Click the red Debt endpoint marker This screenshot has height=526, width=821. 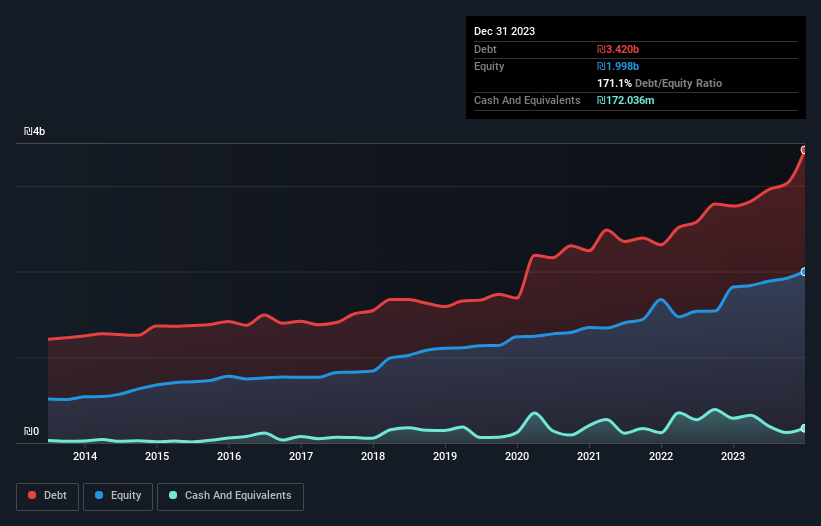(804, 150)
